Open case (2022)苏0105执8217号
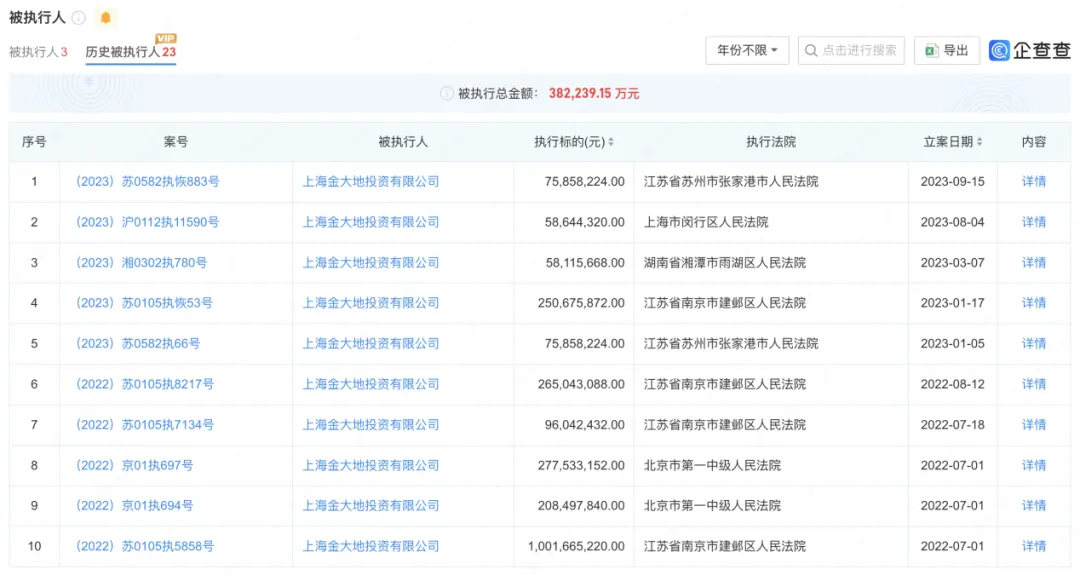 tap(145, 384)
